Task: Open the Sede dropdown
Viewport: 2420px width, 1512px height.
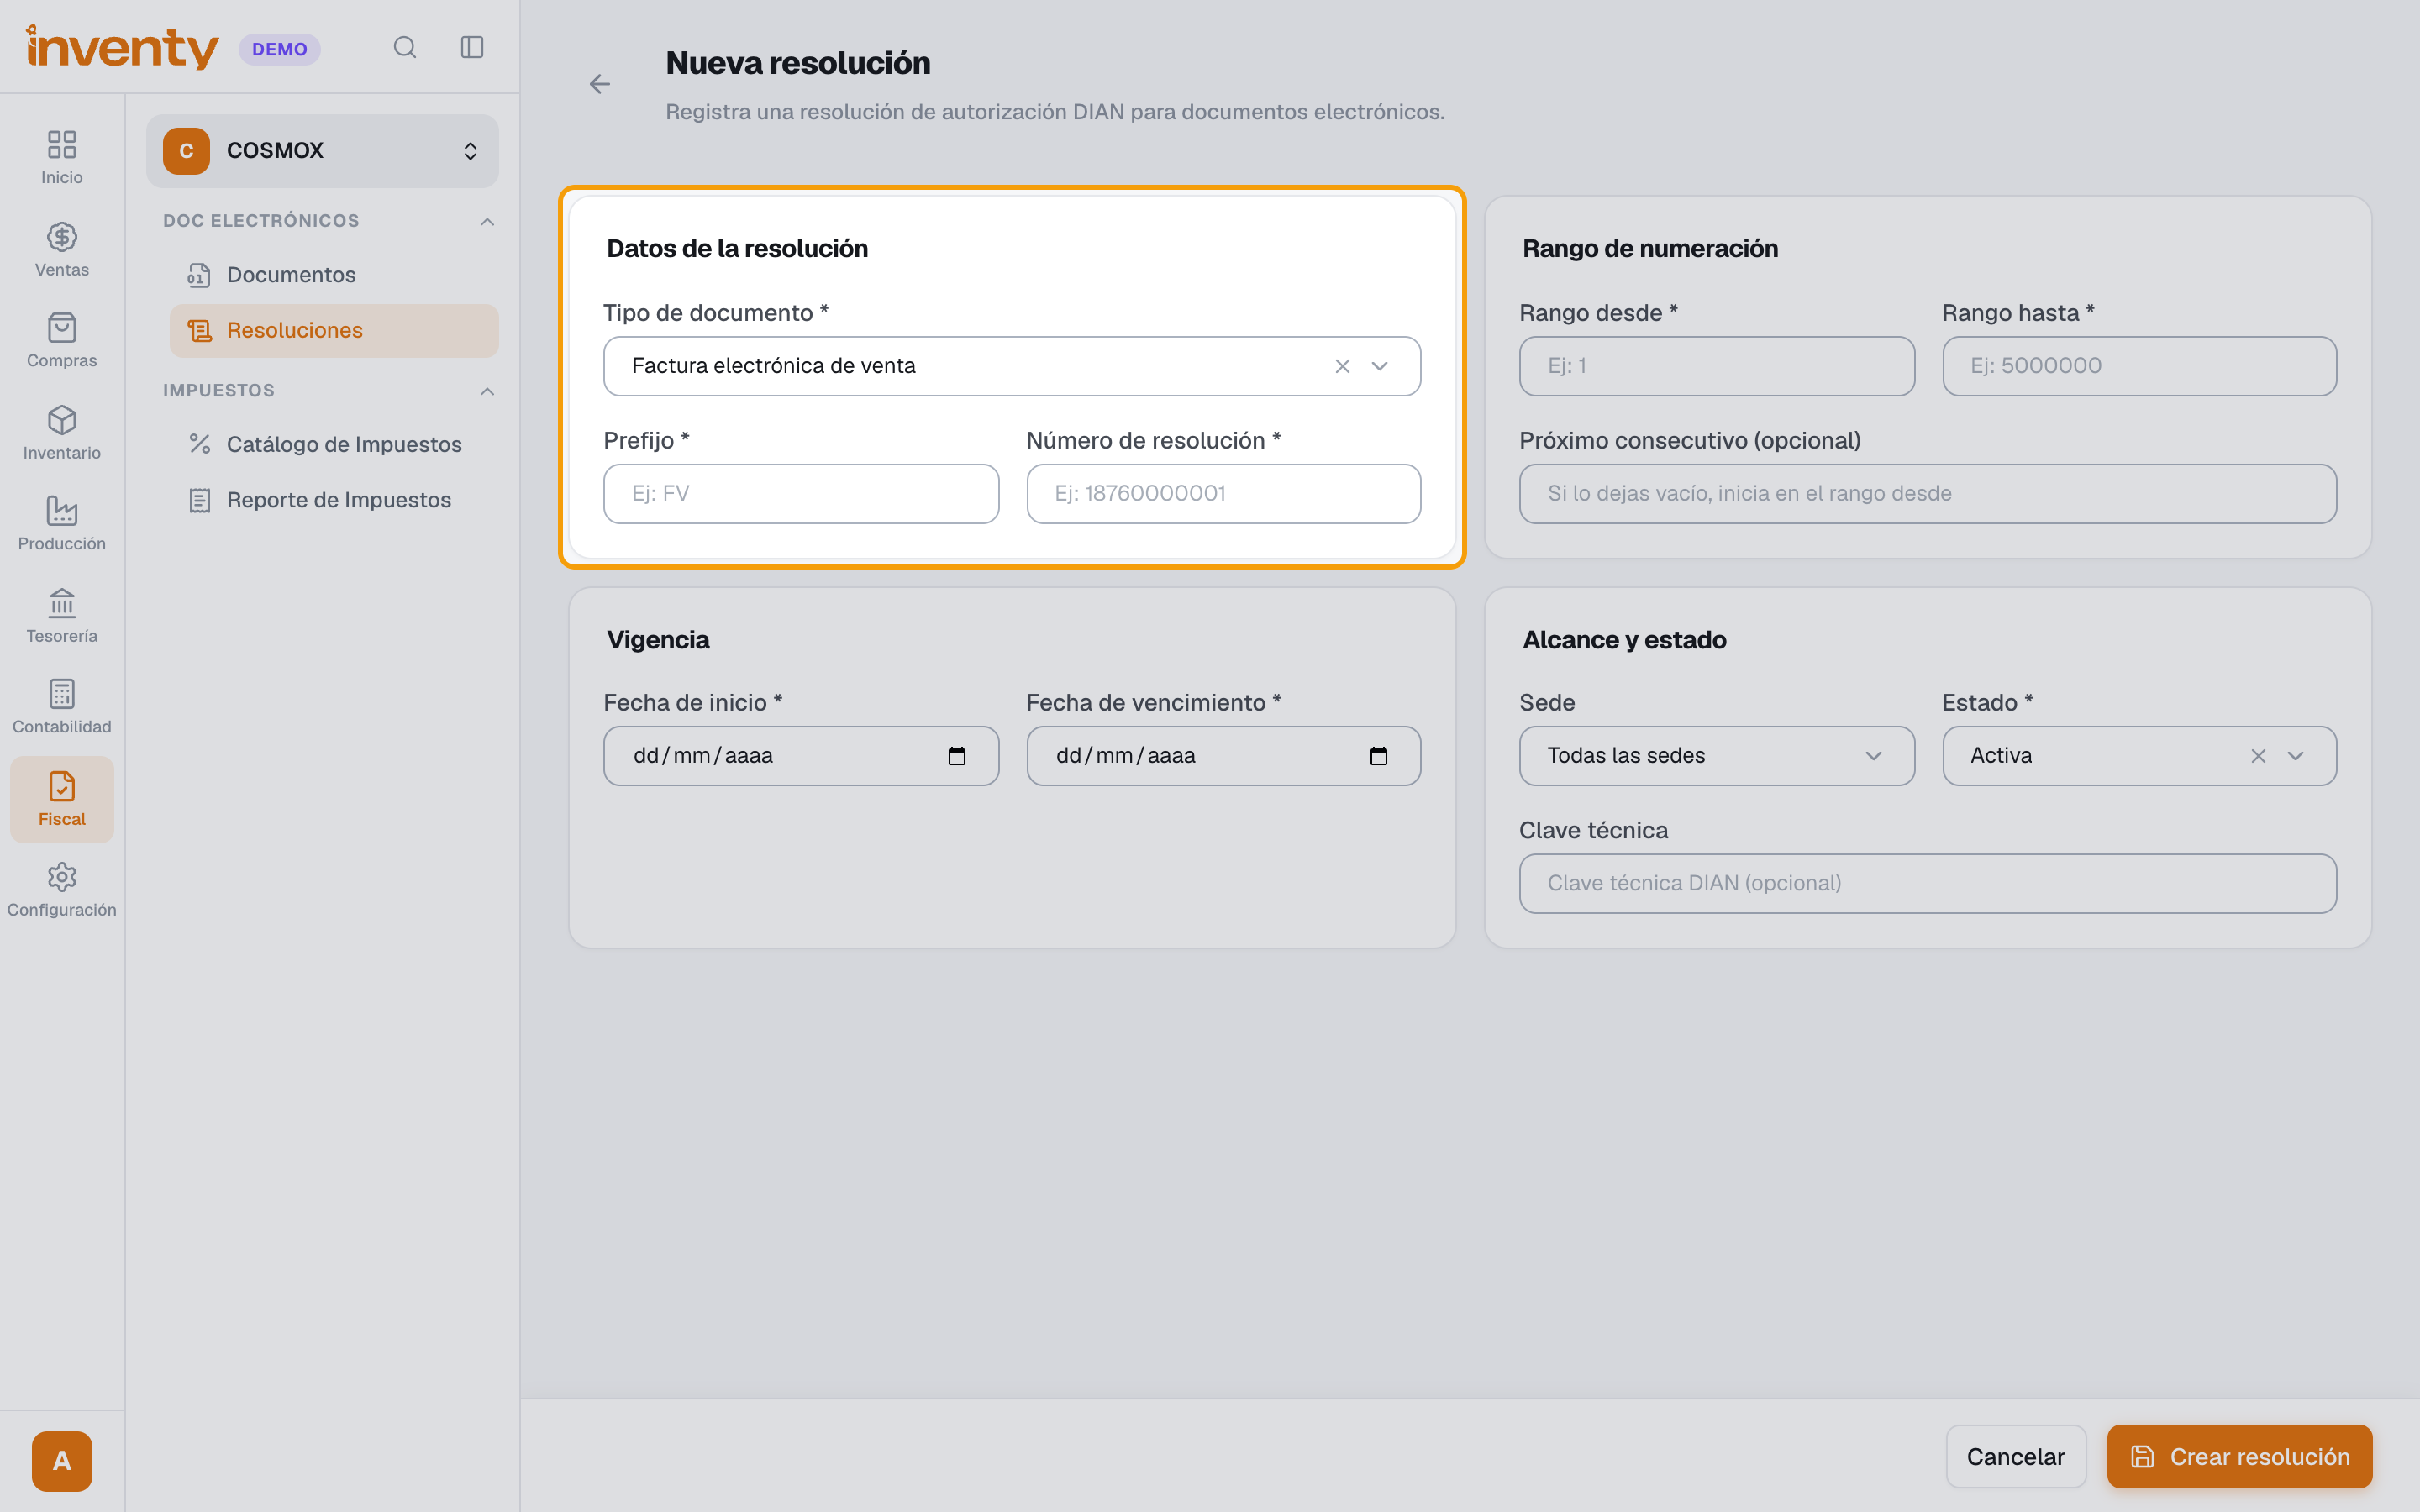Action: click(1716, 756)
